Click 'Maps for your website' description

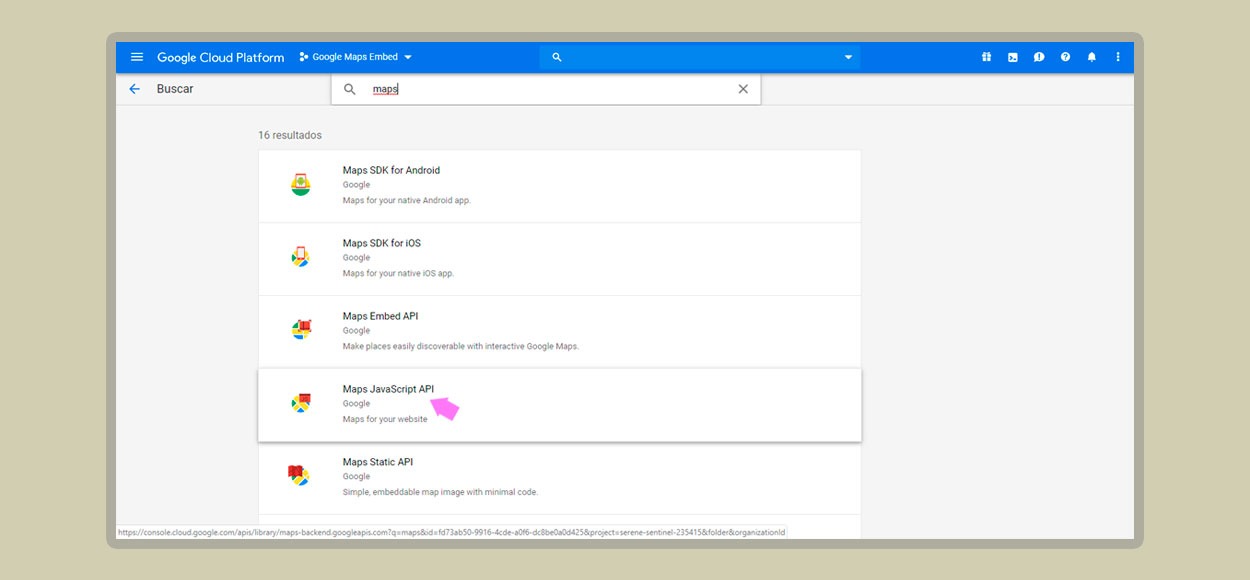(x=385, y=419)
